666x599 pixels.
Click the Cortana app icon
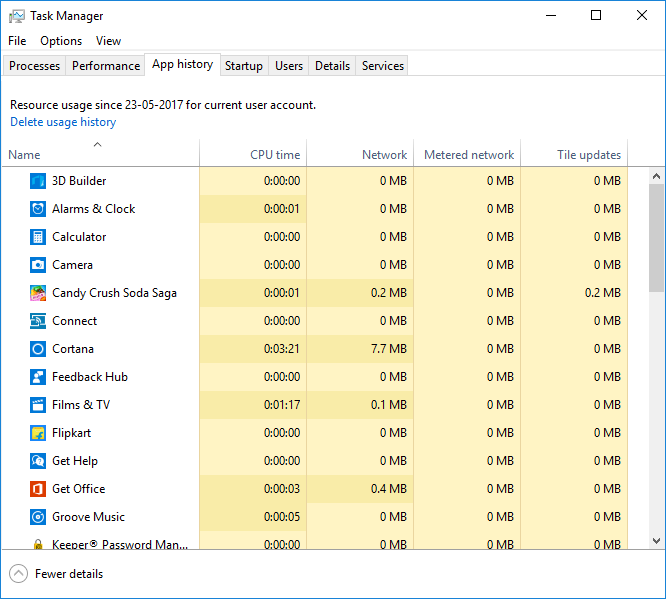37,349
